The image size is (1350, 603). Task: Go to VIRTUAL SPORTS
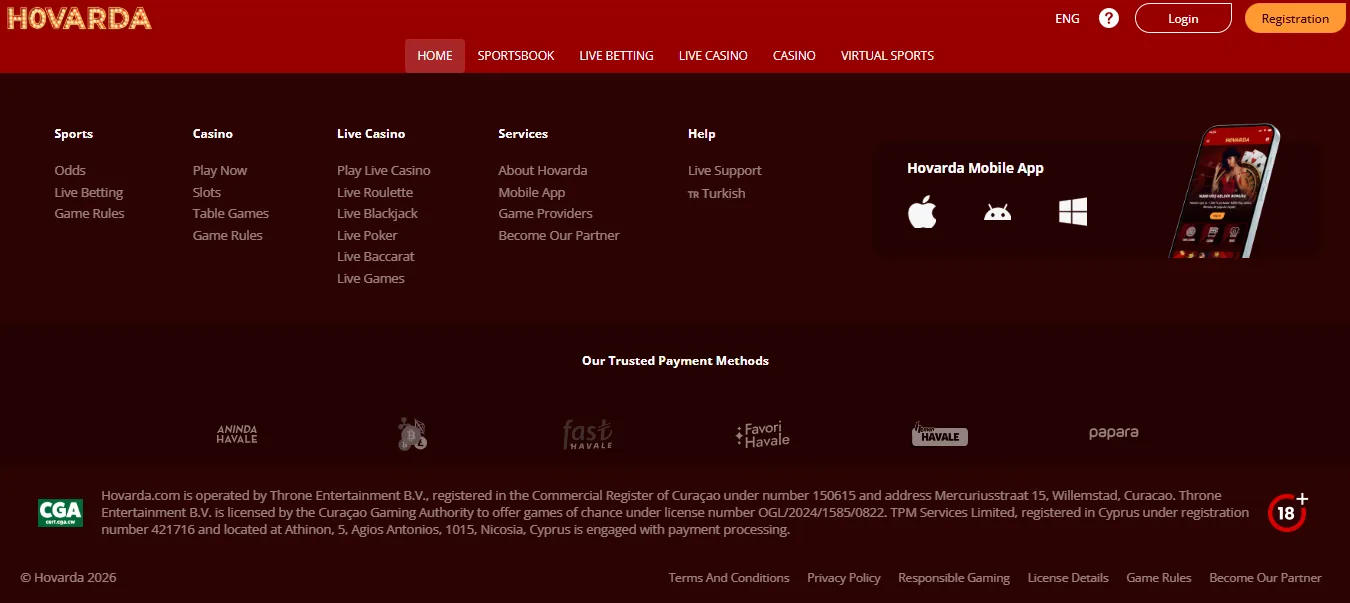tap(887, 56)
